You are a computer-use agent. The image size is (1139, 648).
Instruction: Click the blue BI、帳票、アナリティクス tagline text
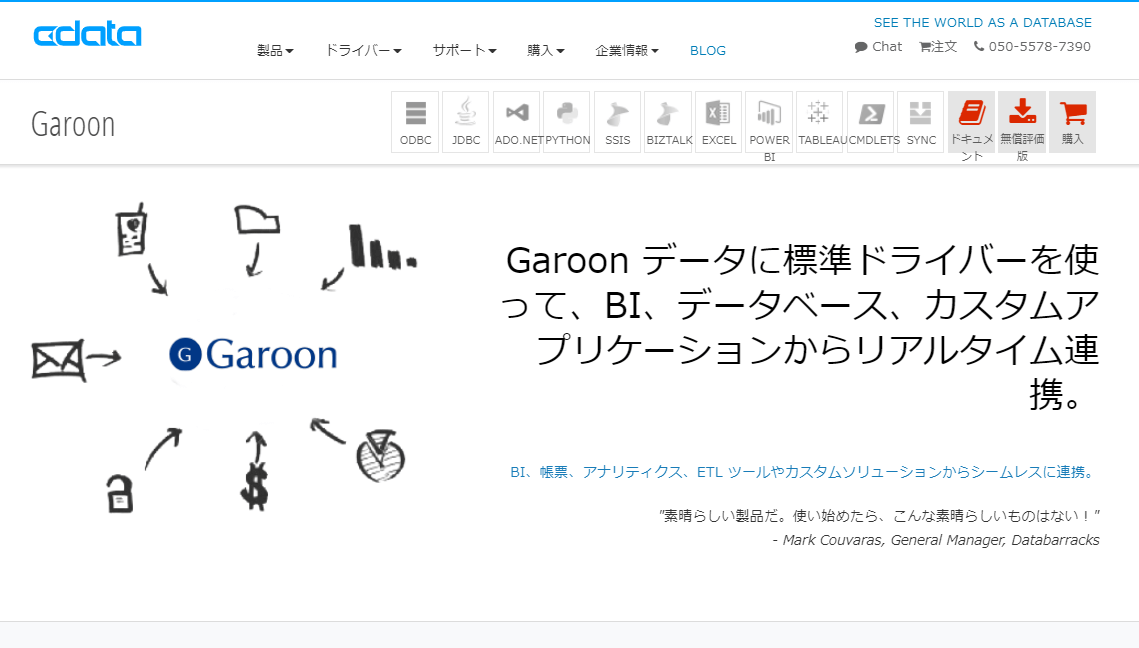tap(804, 472)
